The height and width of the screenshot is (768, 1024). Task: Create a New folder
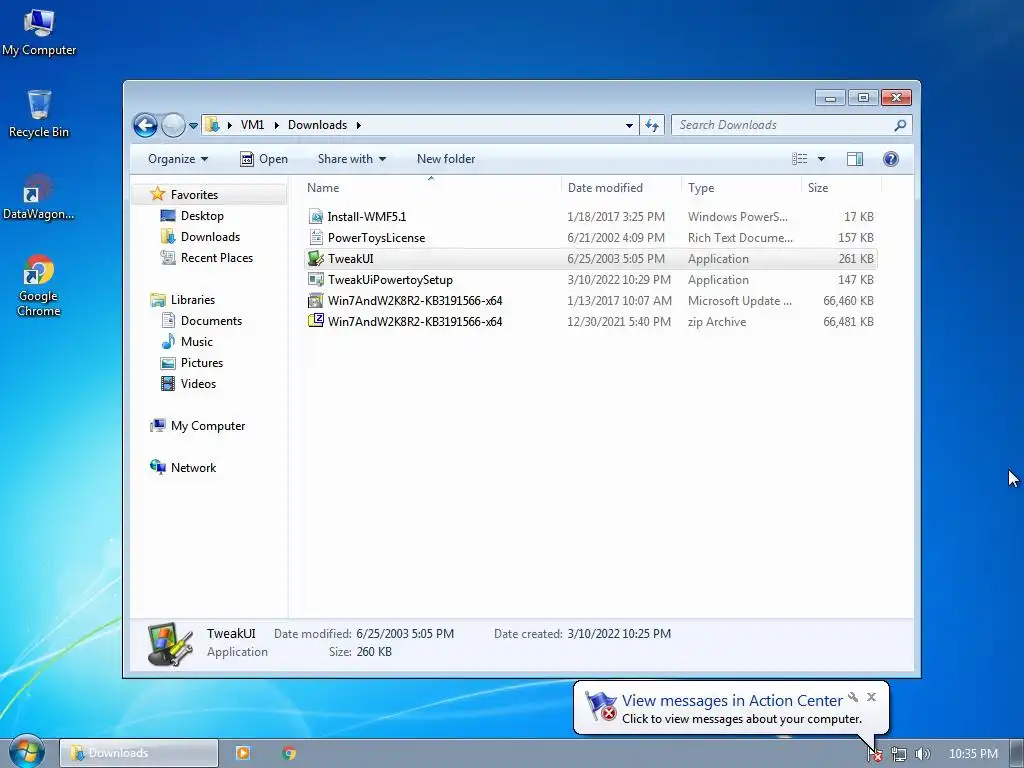click(446, 159)
